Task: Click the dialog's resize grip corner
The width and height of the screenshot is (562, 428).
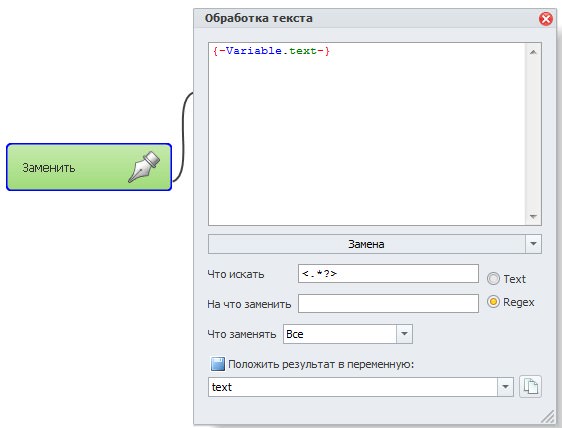Action: tap(548, 417)
